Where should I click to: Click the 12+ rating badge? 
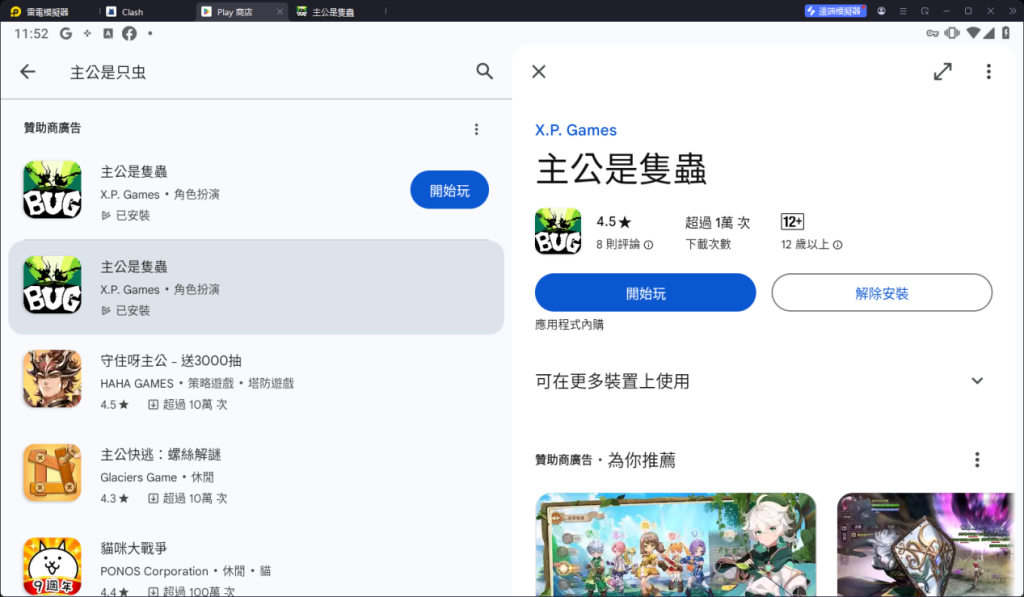point(792,222)
